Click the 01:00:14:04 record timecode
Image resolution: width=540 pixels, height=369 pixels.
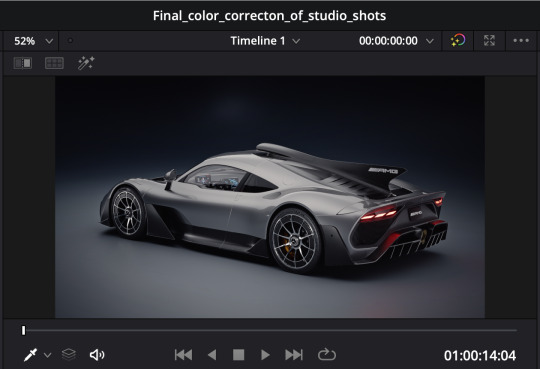click(480, 356)
